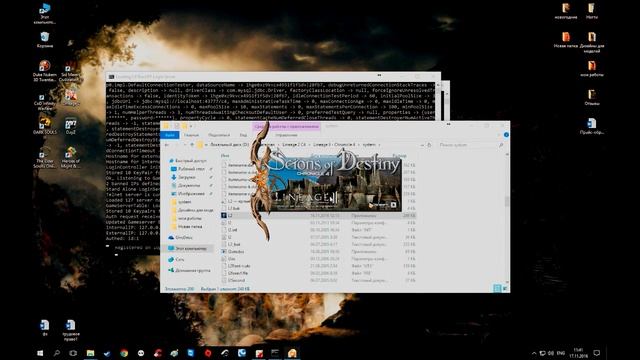Screen dimensions: 640x360
Task: Open File Explorer from the taskbar
Action: 90,353
